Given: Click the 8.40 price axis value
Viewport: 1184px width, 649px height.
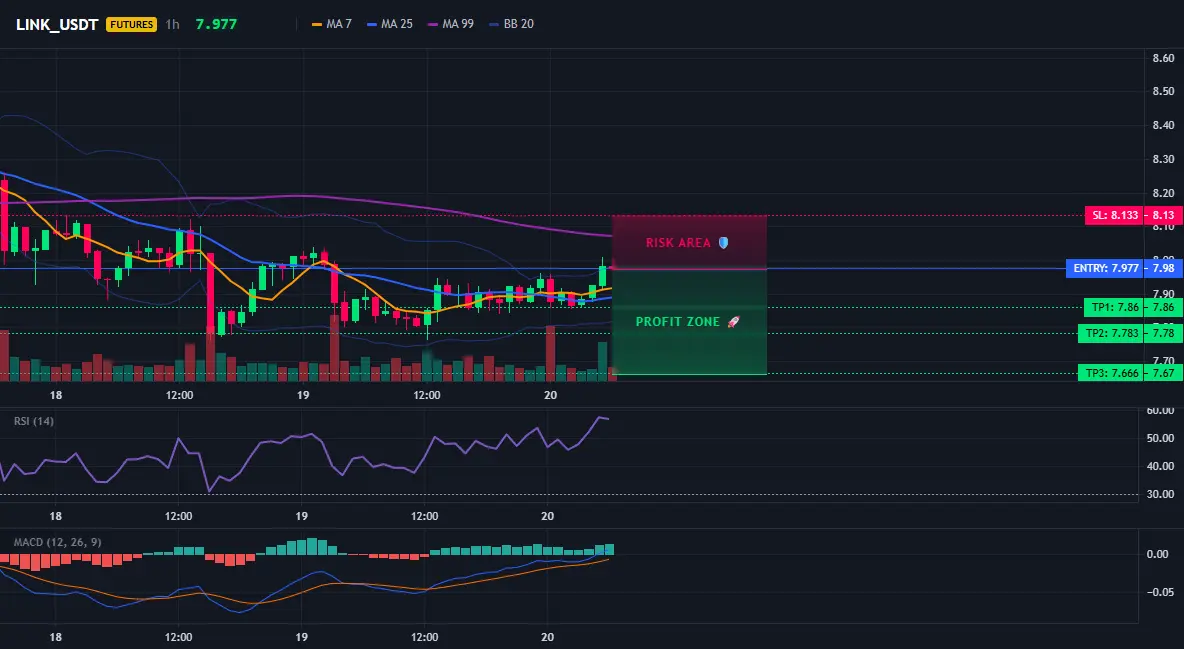Looking at the screenshot, I should tap(1164, 125).
